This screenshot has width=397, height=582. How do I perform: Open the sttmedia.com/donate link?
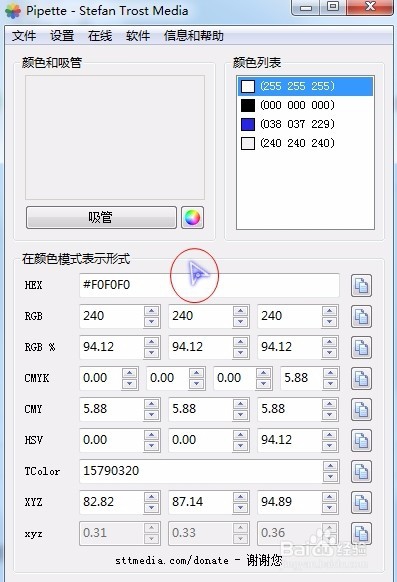pos(172,560)
